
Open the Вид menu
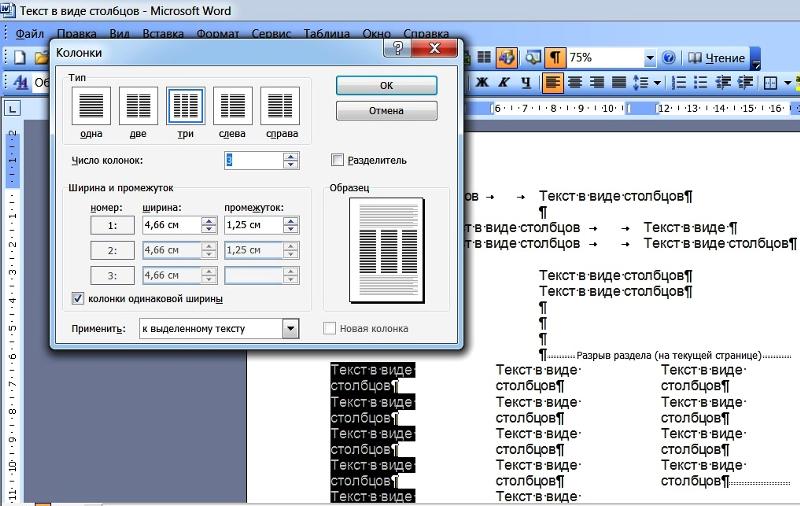[x=119, y=34]
